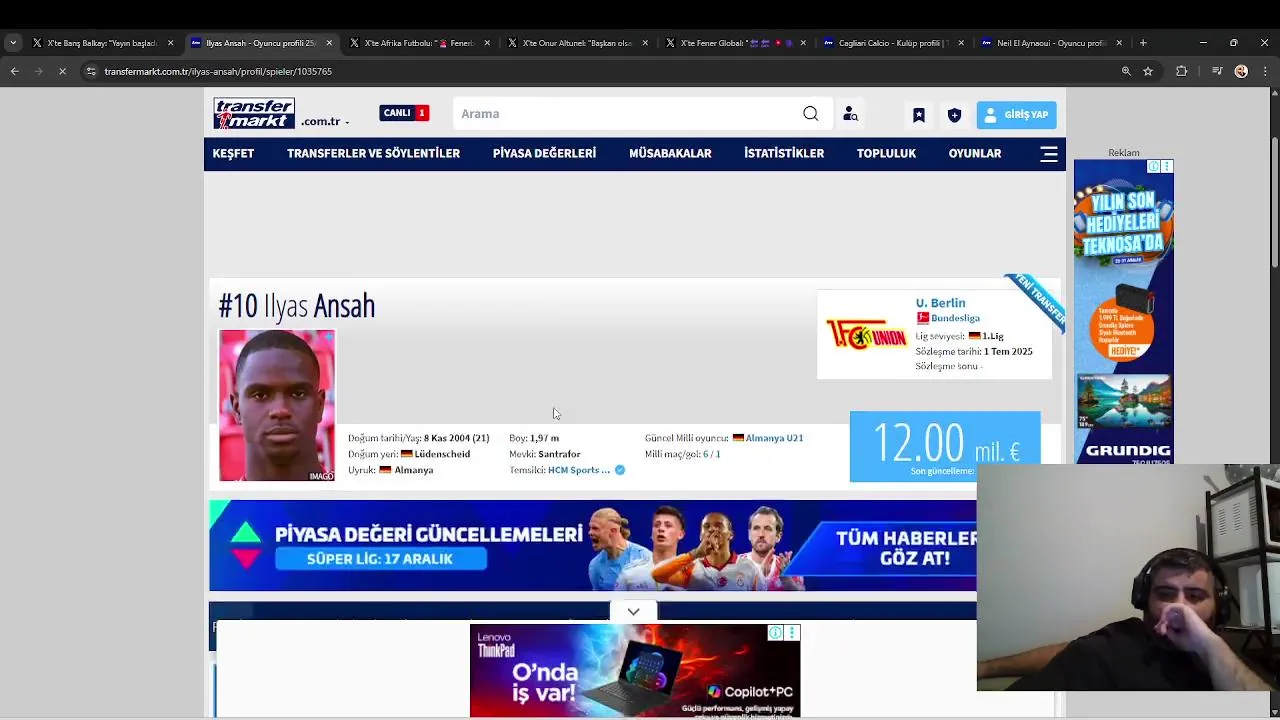Click the '8 Kas 2004 (21)' birth date
This screenshot has width=1280, height=720.
click(x=456, y=438)
